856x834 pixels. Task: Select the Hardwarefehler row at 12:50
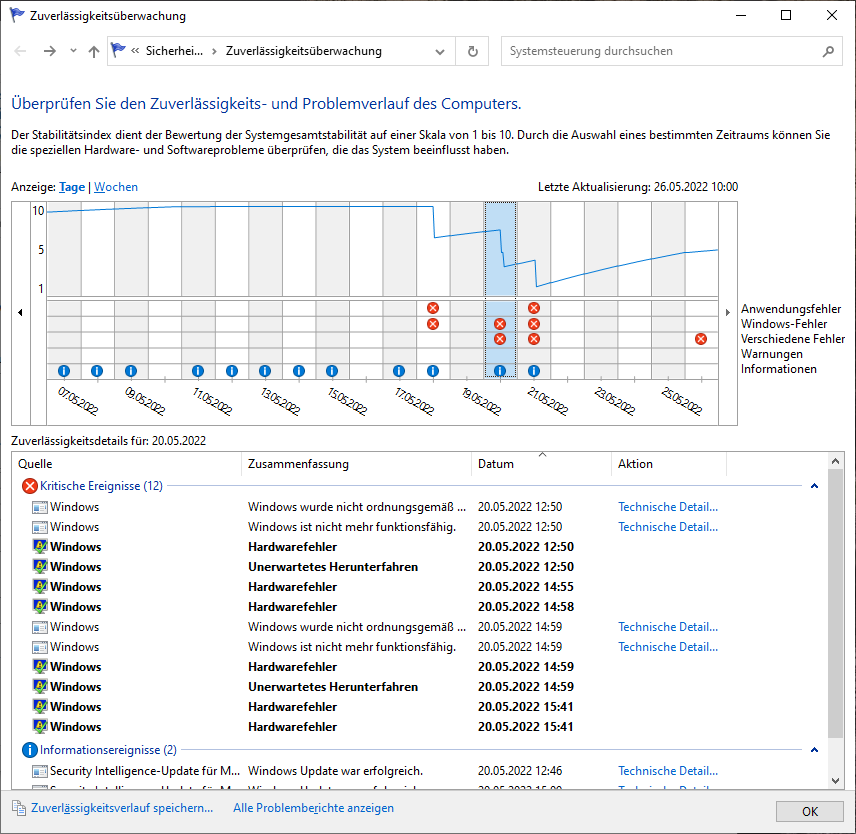[x=419, y=547]
